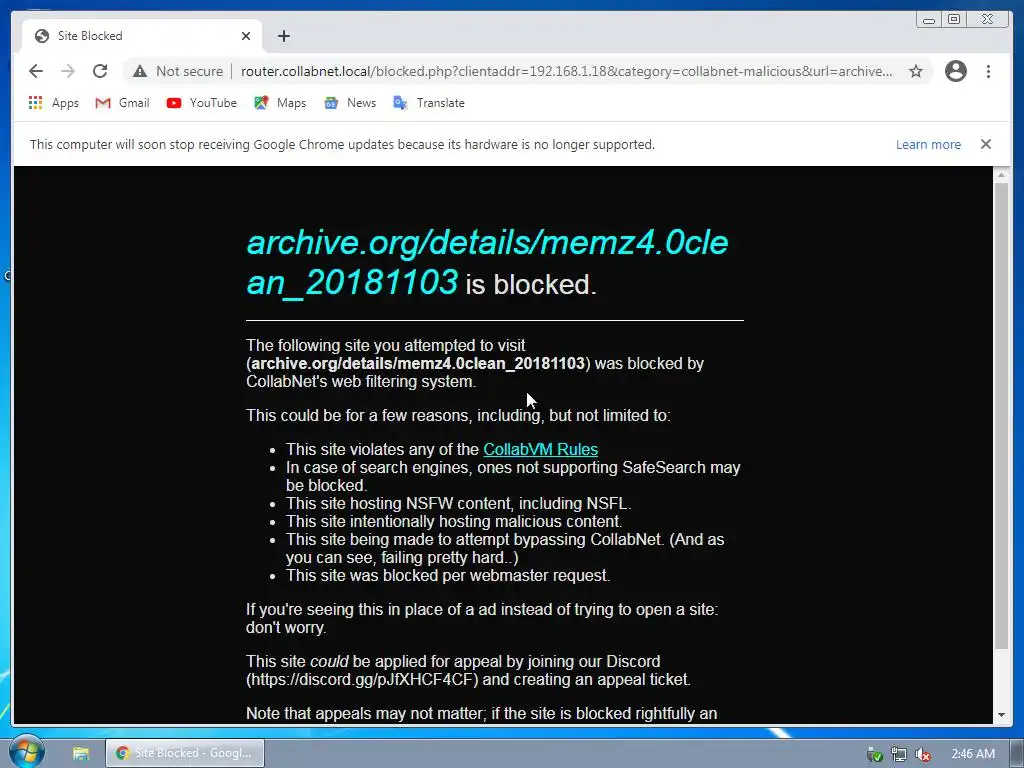Reload the blocked page

click(x=100, y=71)
